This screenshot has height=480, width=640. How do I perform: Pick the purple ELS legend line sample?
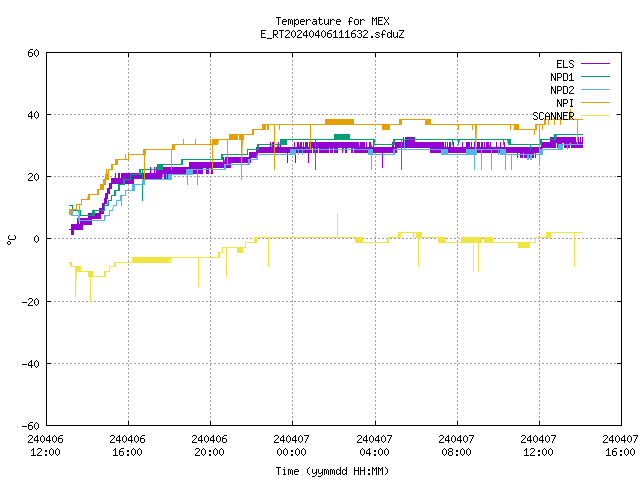(595, 64)
